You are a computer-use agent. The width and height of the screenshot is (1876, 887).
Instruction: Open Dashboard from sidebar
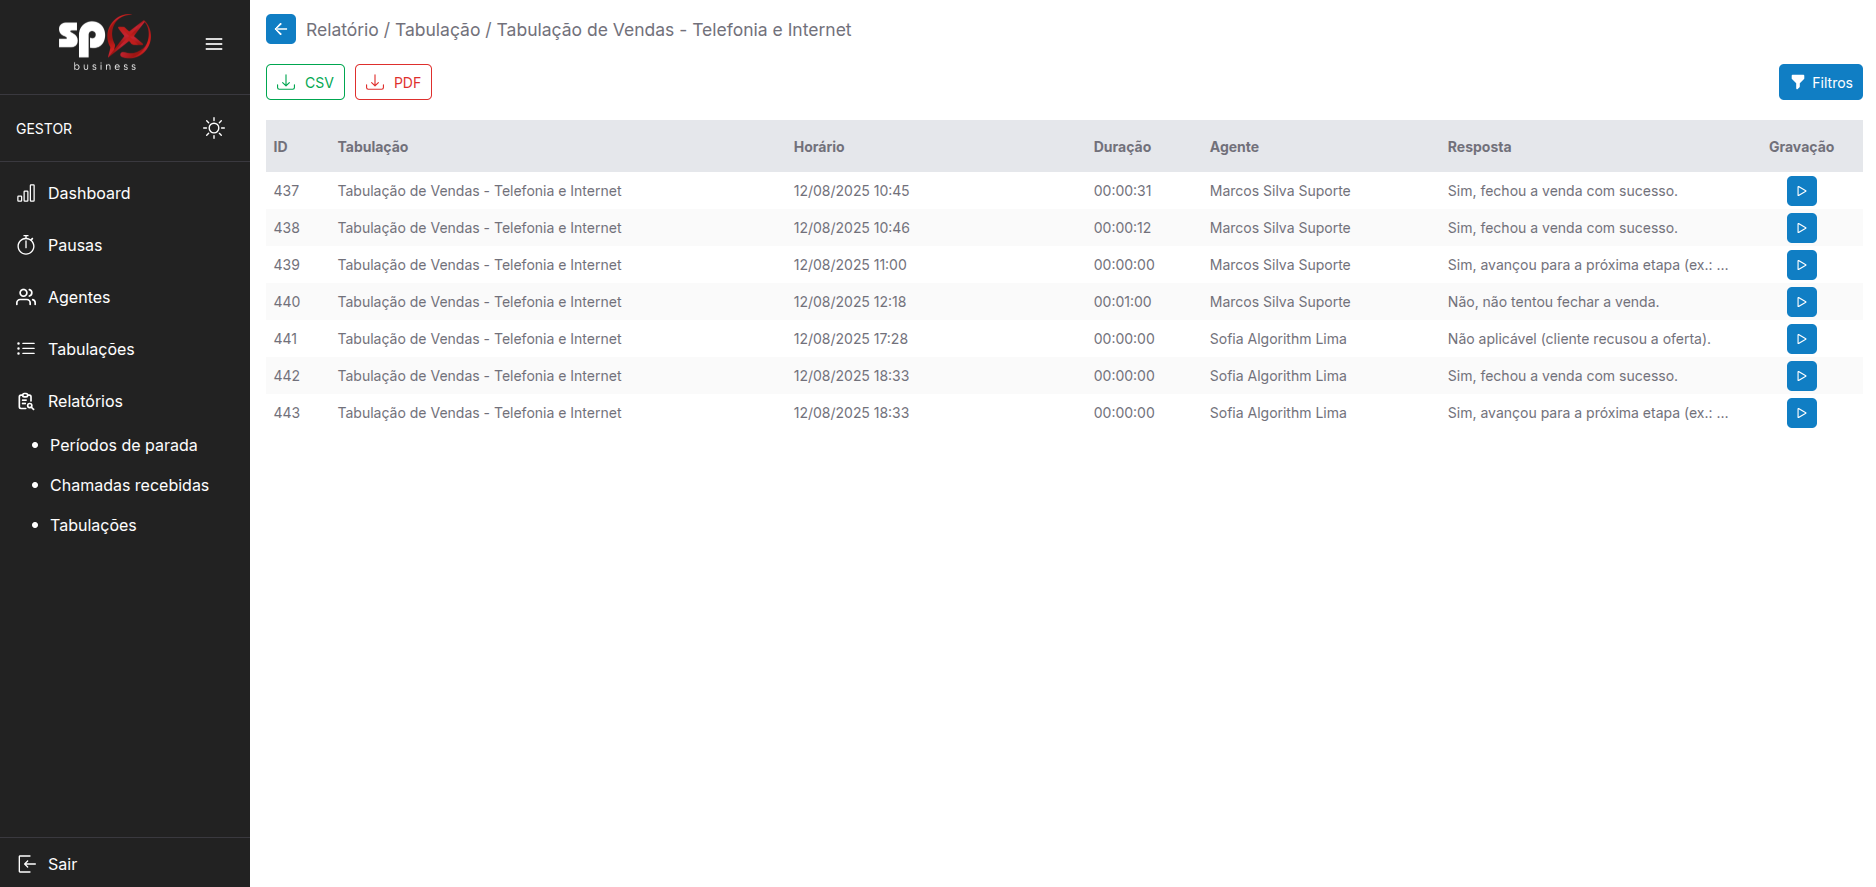tap(89, 193)
